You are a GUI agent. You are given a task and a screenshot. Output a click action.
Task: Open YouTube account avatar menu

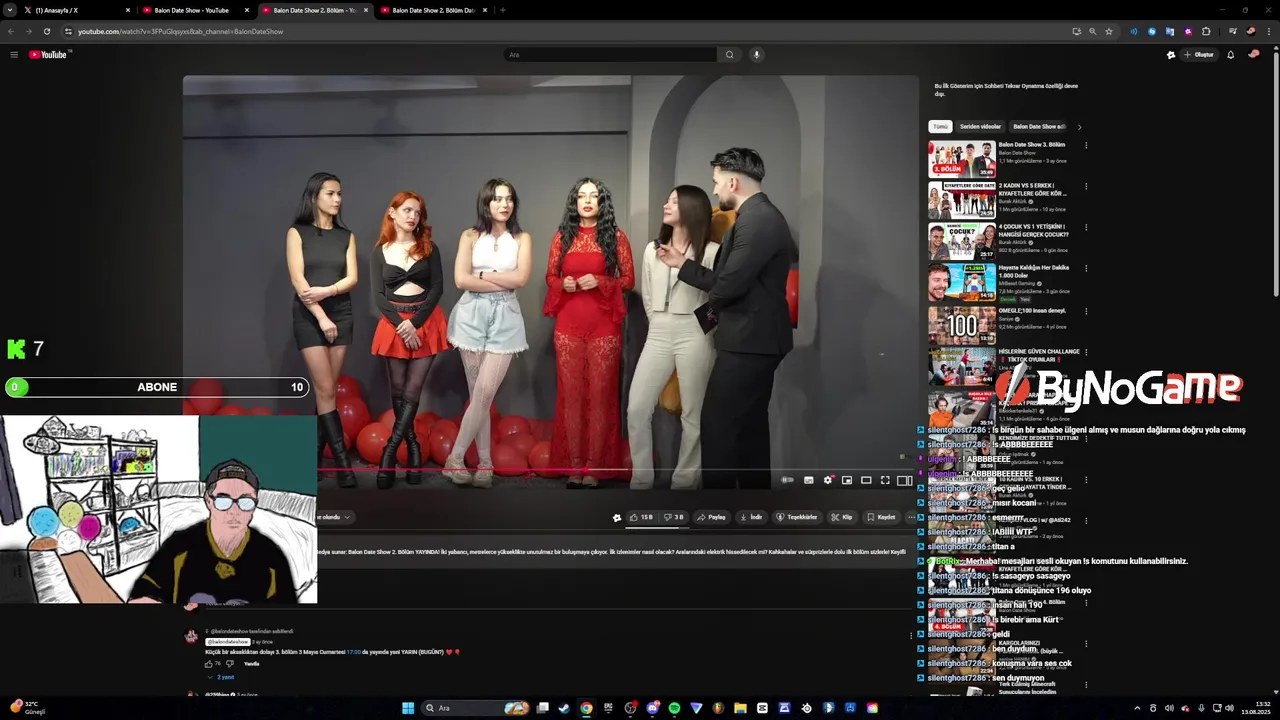pos(1254,55)
